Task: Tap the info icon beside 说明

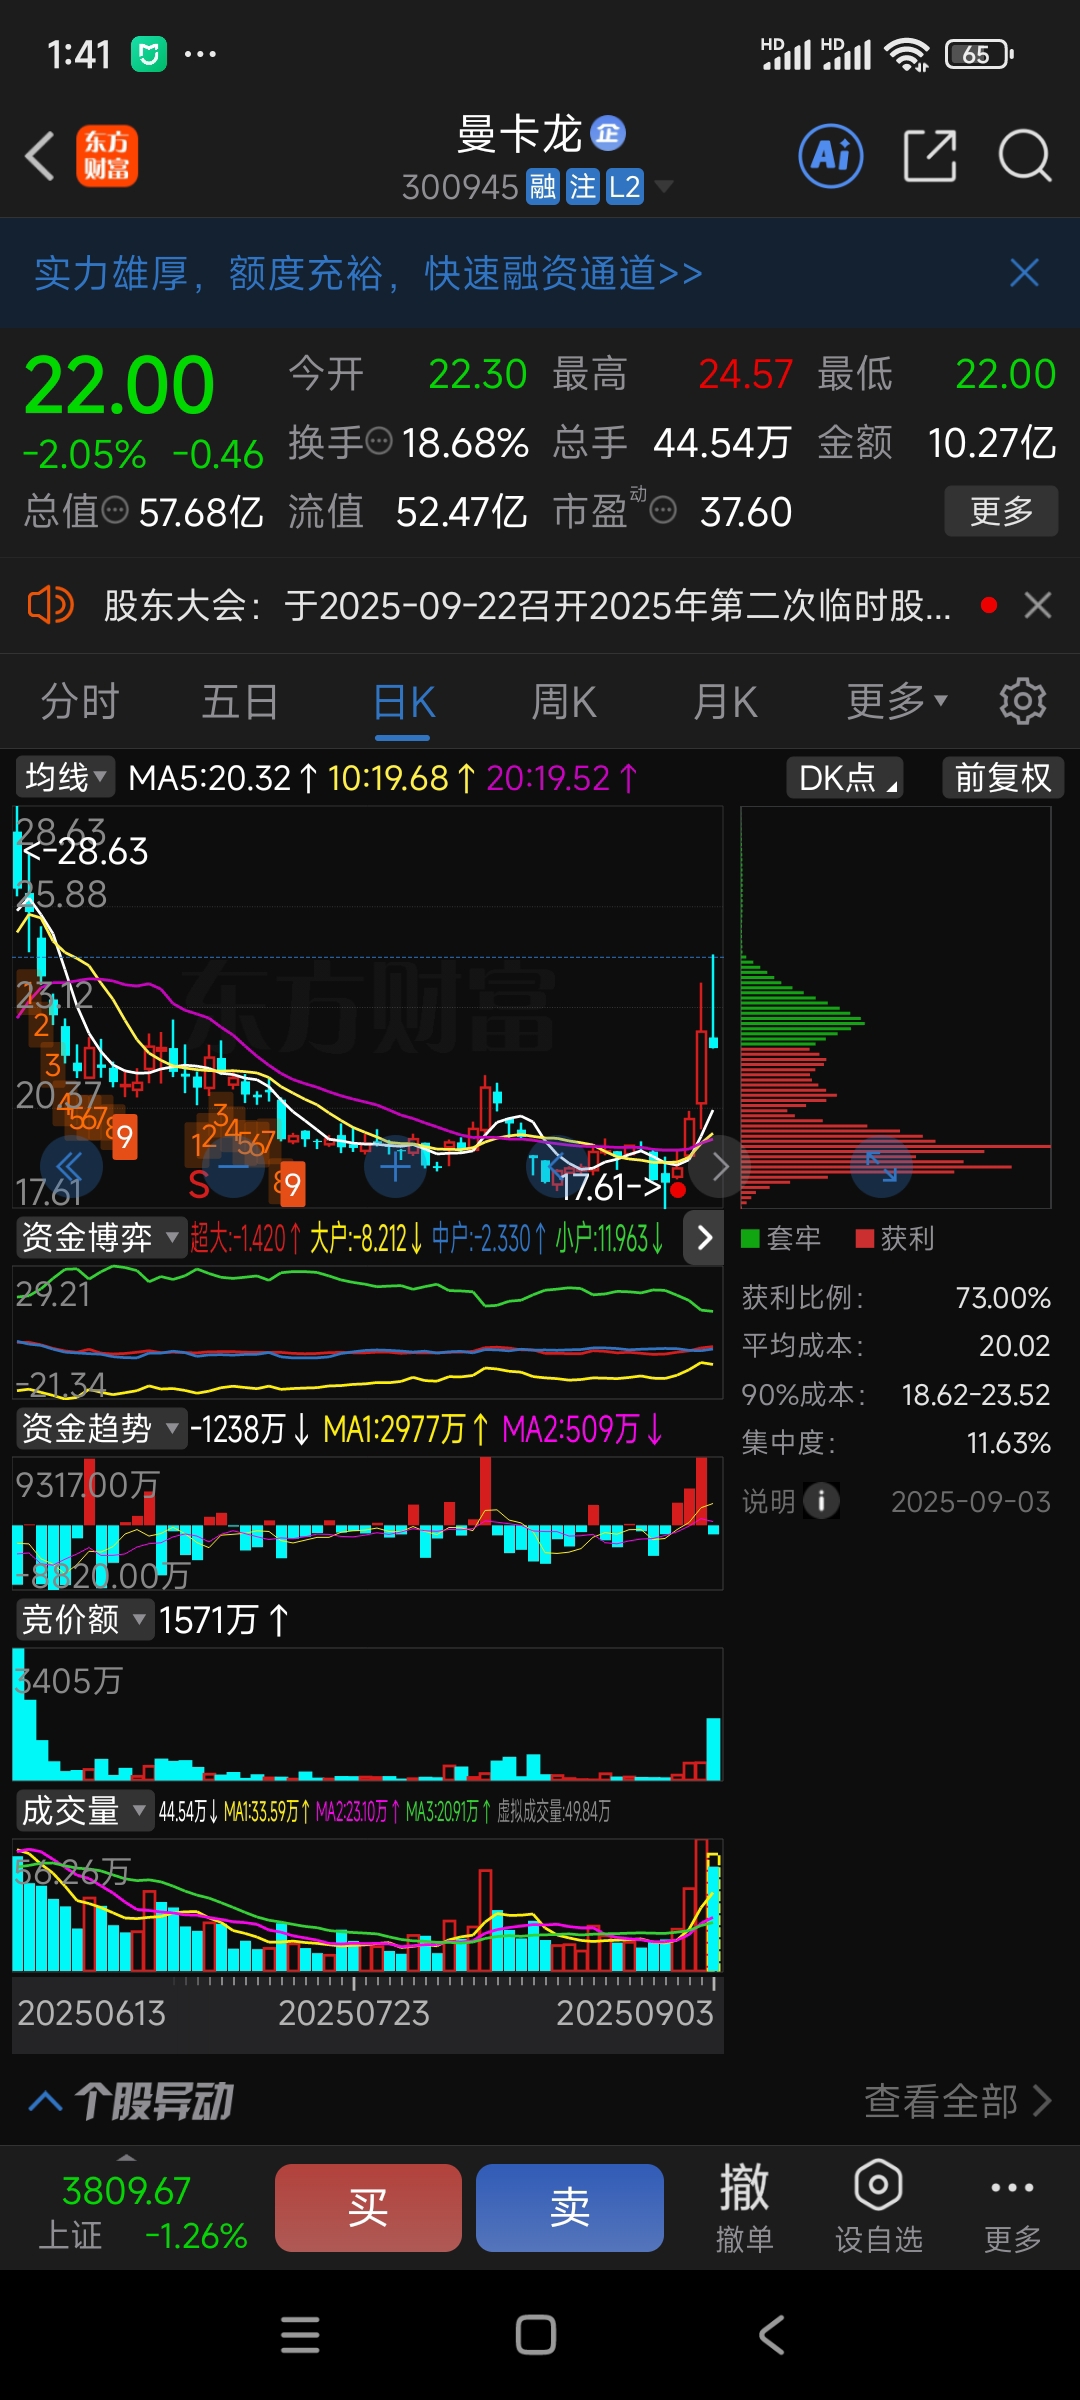Action: (821, 1500)
